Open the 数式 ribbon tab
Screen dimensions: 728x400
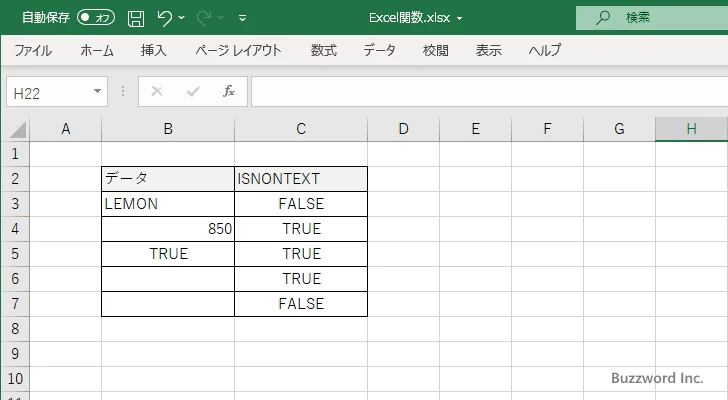click(x=324, y=50)
